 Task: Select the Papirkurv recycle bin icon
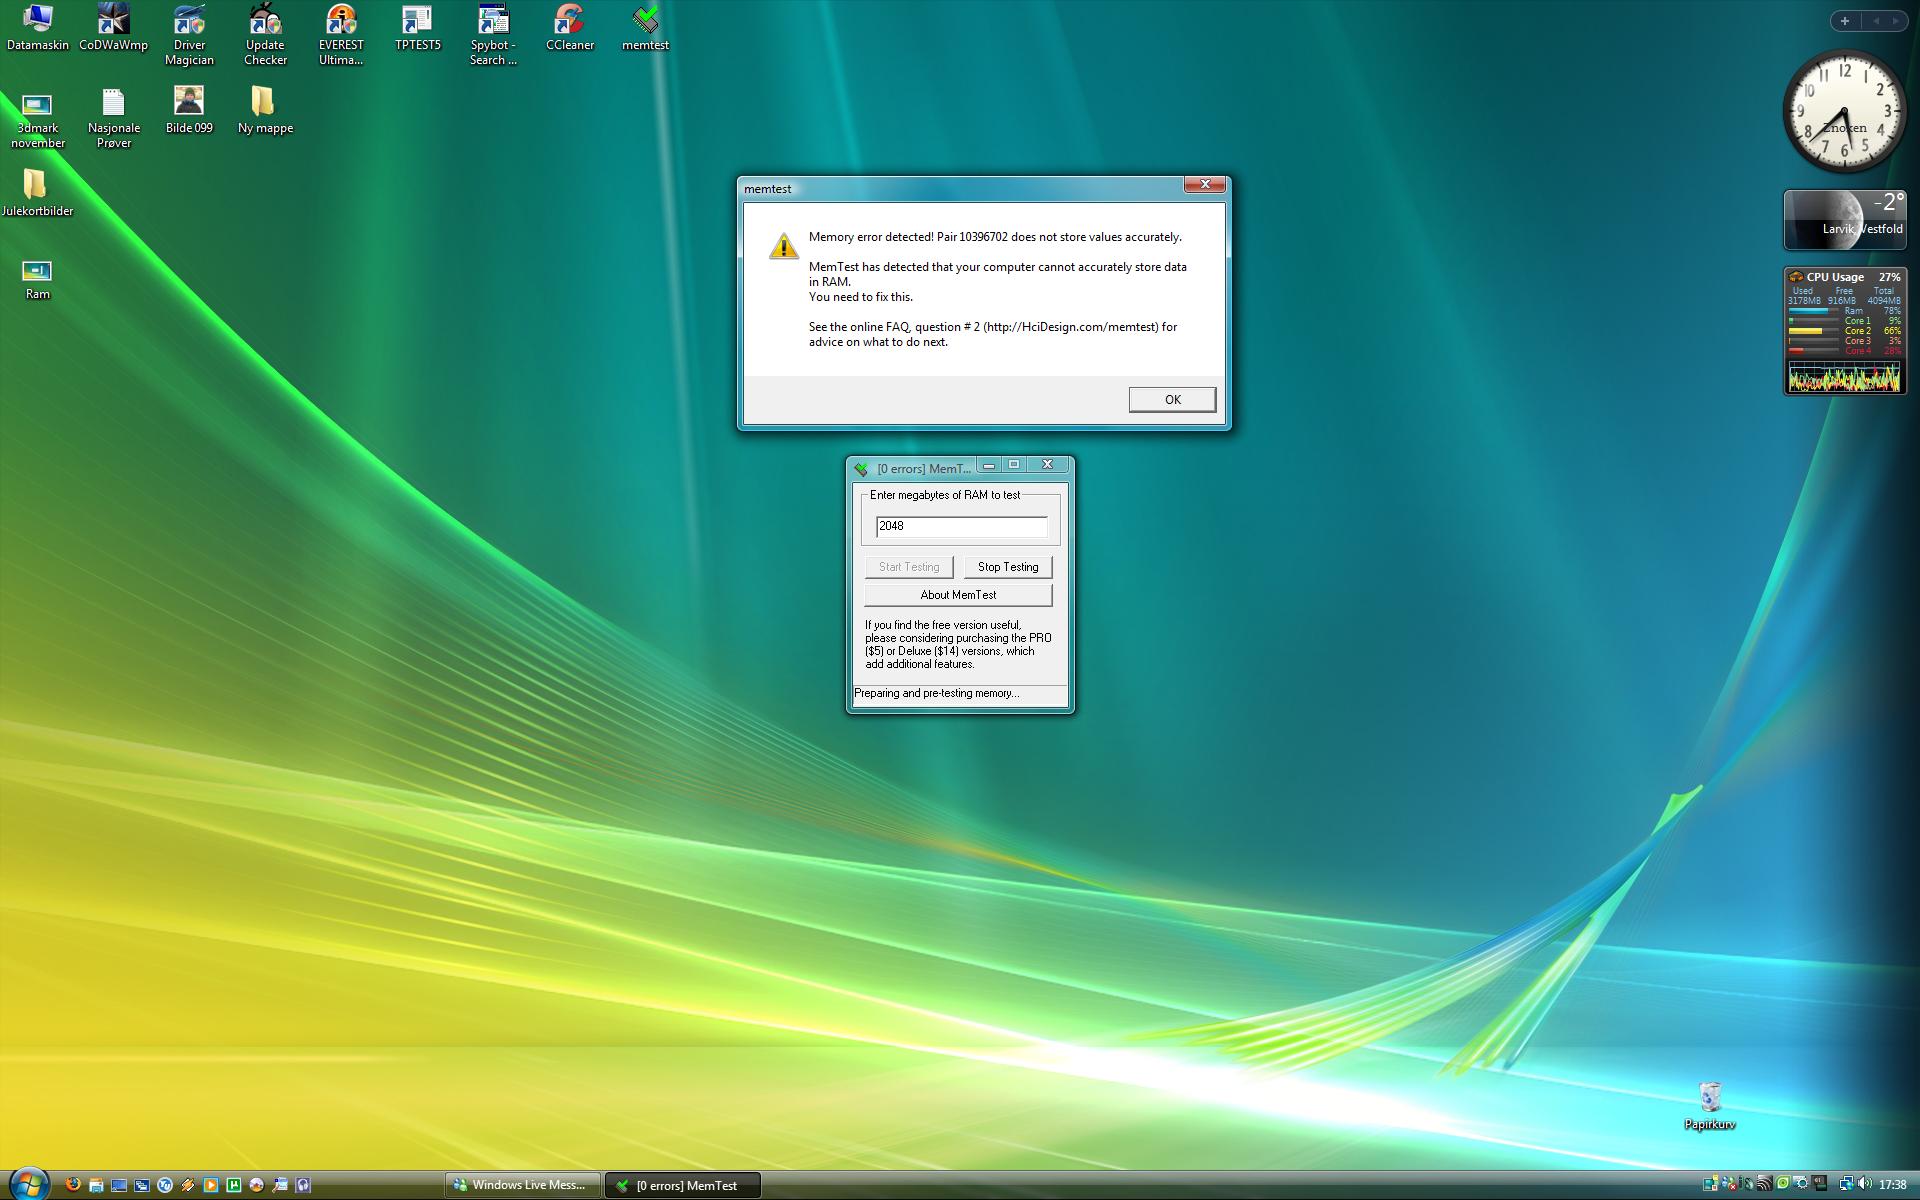[1709, 1105]
